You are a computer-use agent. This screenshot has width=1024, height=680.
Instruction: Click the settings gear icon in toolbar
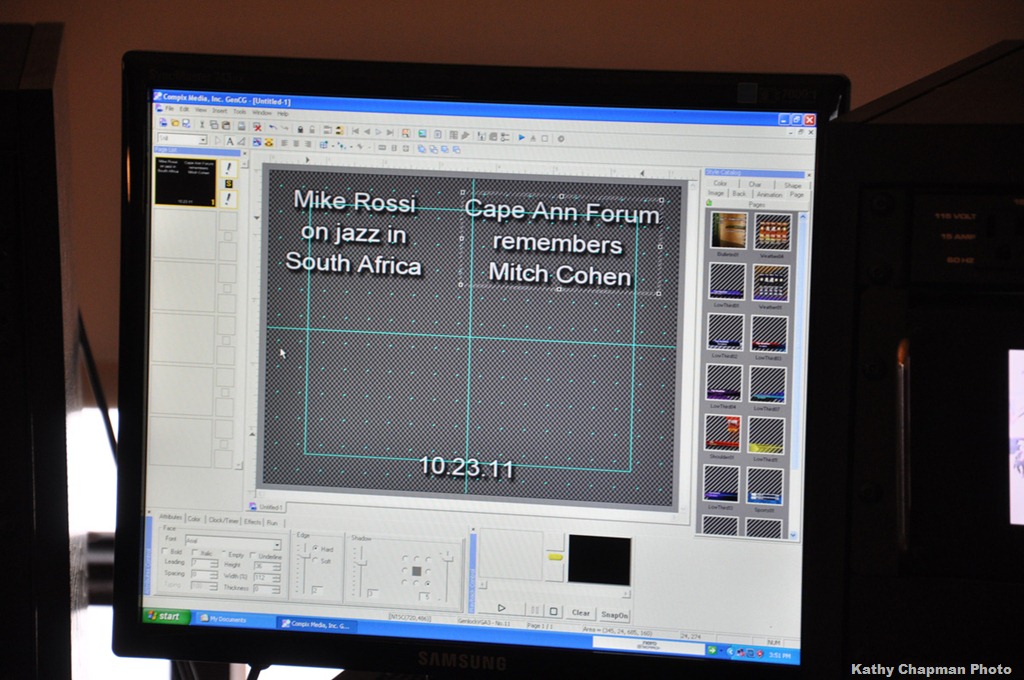pyautogui.click(x=560, y=139)
